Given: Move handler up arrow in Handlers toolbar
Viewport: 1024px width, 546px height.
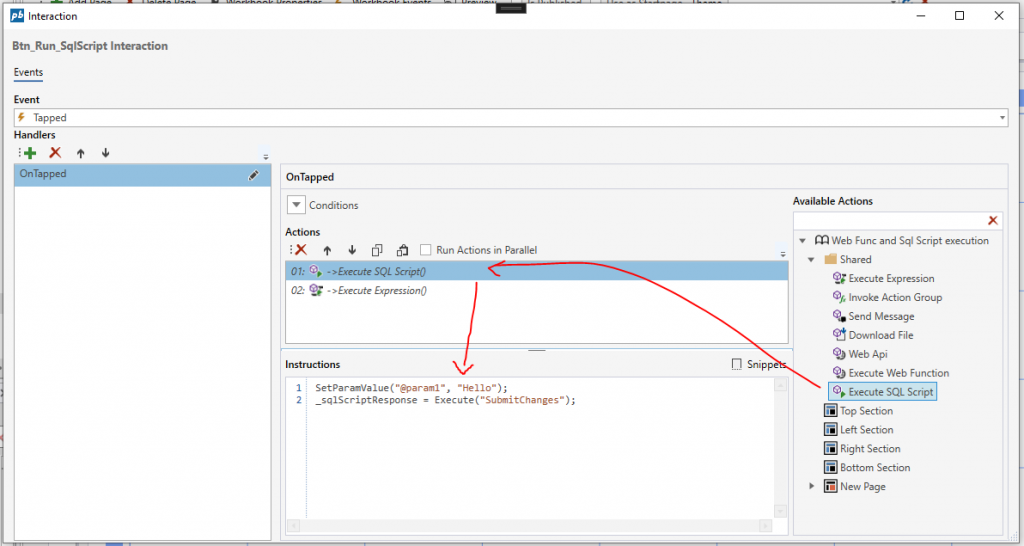Looking at the screenshot, I should [80, 153].
